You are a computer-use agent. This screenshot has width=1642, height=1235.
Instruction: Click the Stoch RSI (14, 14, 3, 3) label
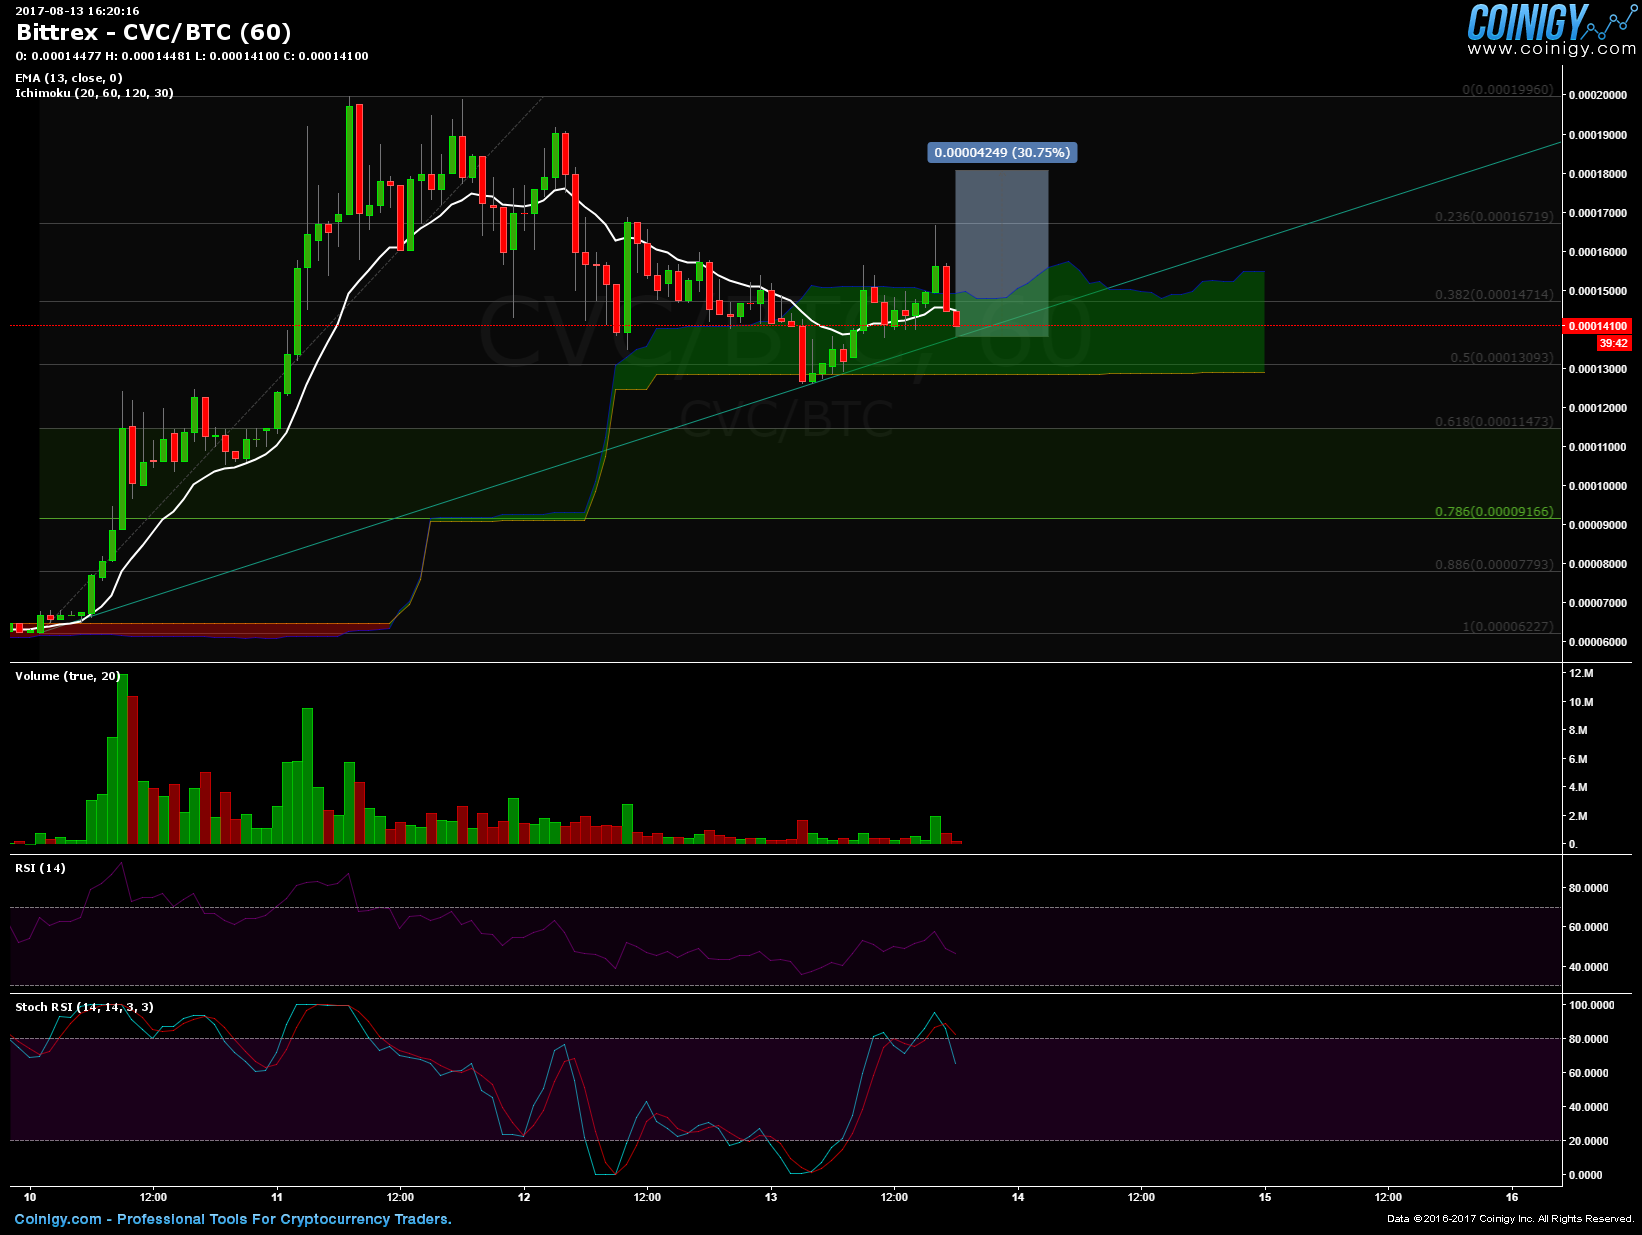(84, 1007)
